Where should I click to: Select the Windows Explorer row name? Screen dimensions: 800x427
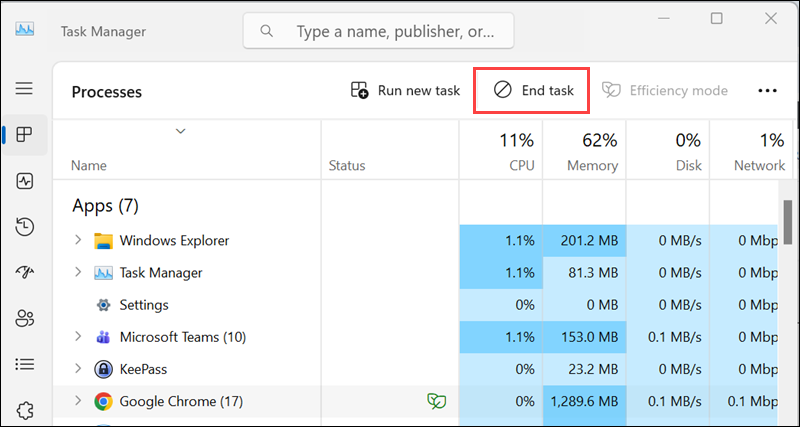coord(174,240)
